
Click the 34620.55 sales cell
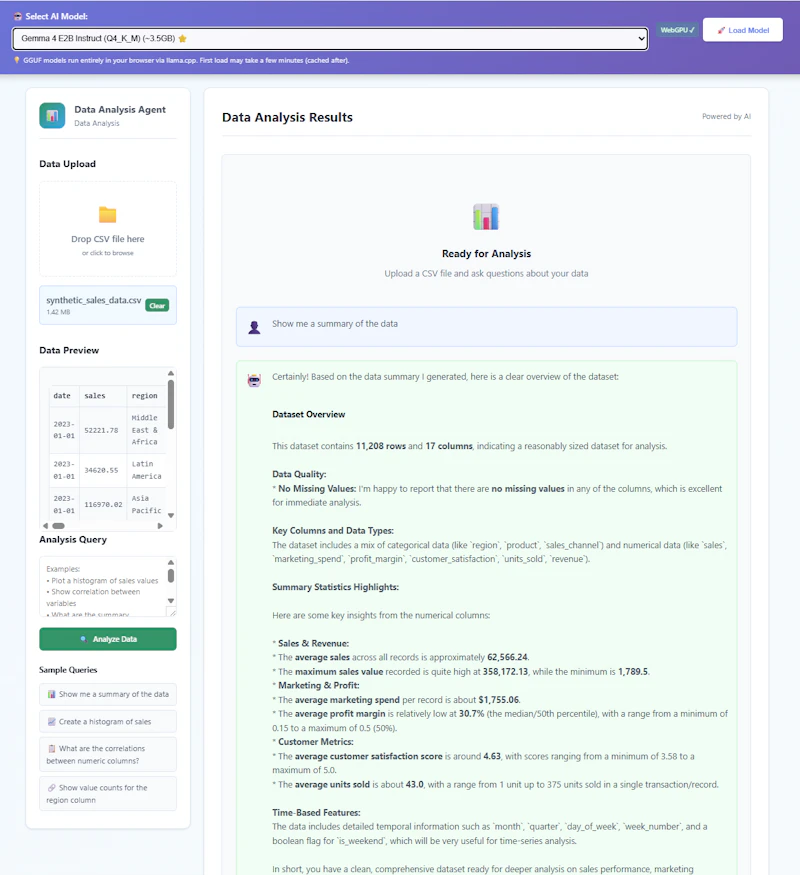coord(102,470)
